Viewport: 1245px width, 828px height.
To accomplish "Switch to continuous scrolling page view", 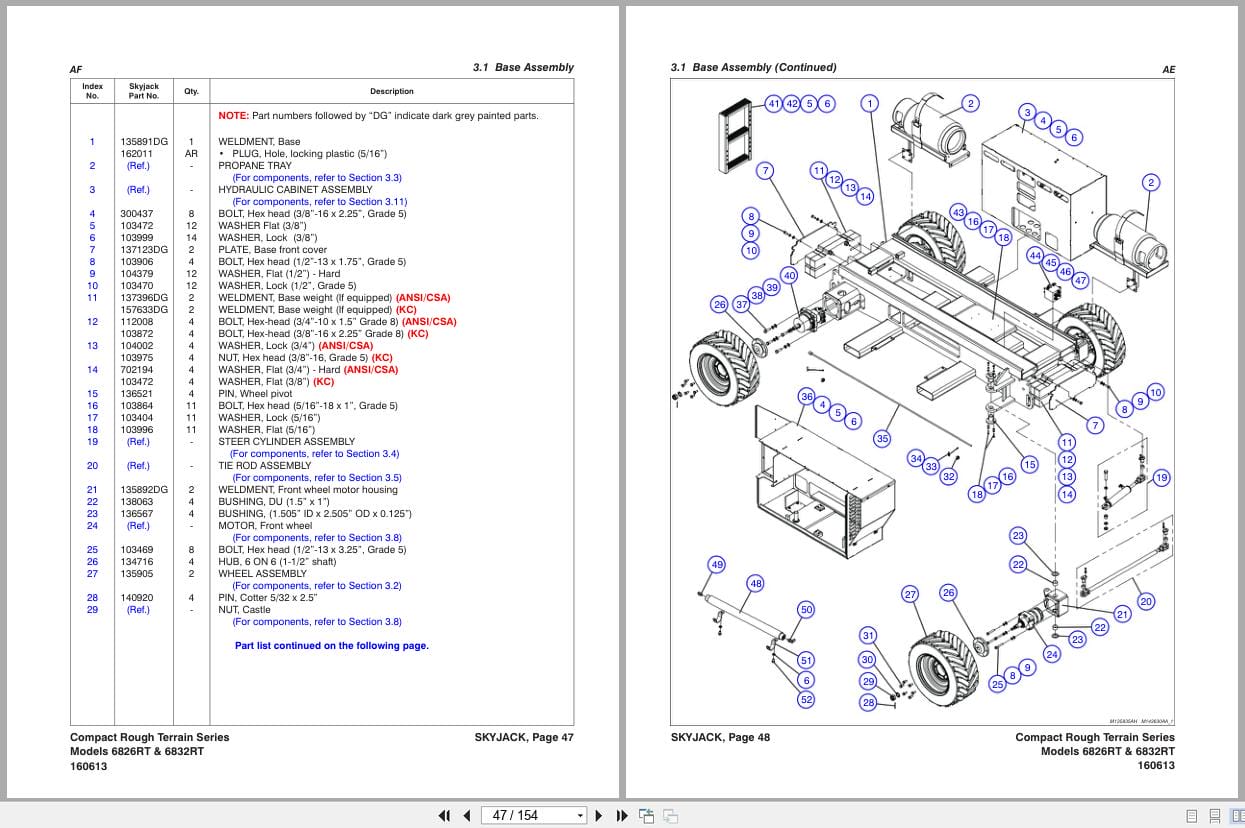I will click(x=1214, y=815).
